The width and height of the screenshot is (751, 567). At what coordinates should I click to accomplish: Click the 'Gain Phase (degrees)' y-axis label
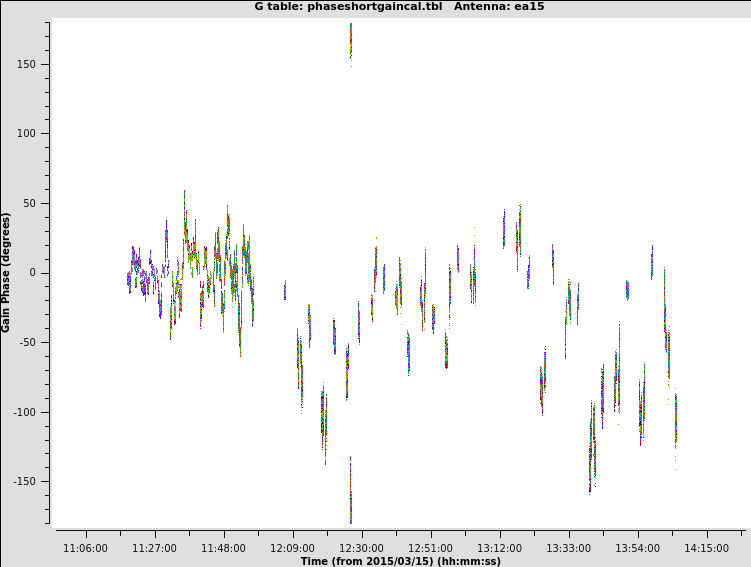tap(7, 272)
